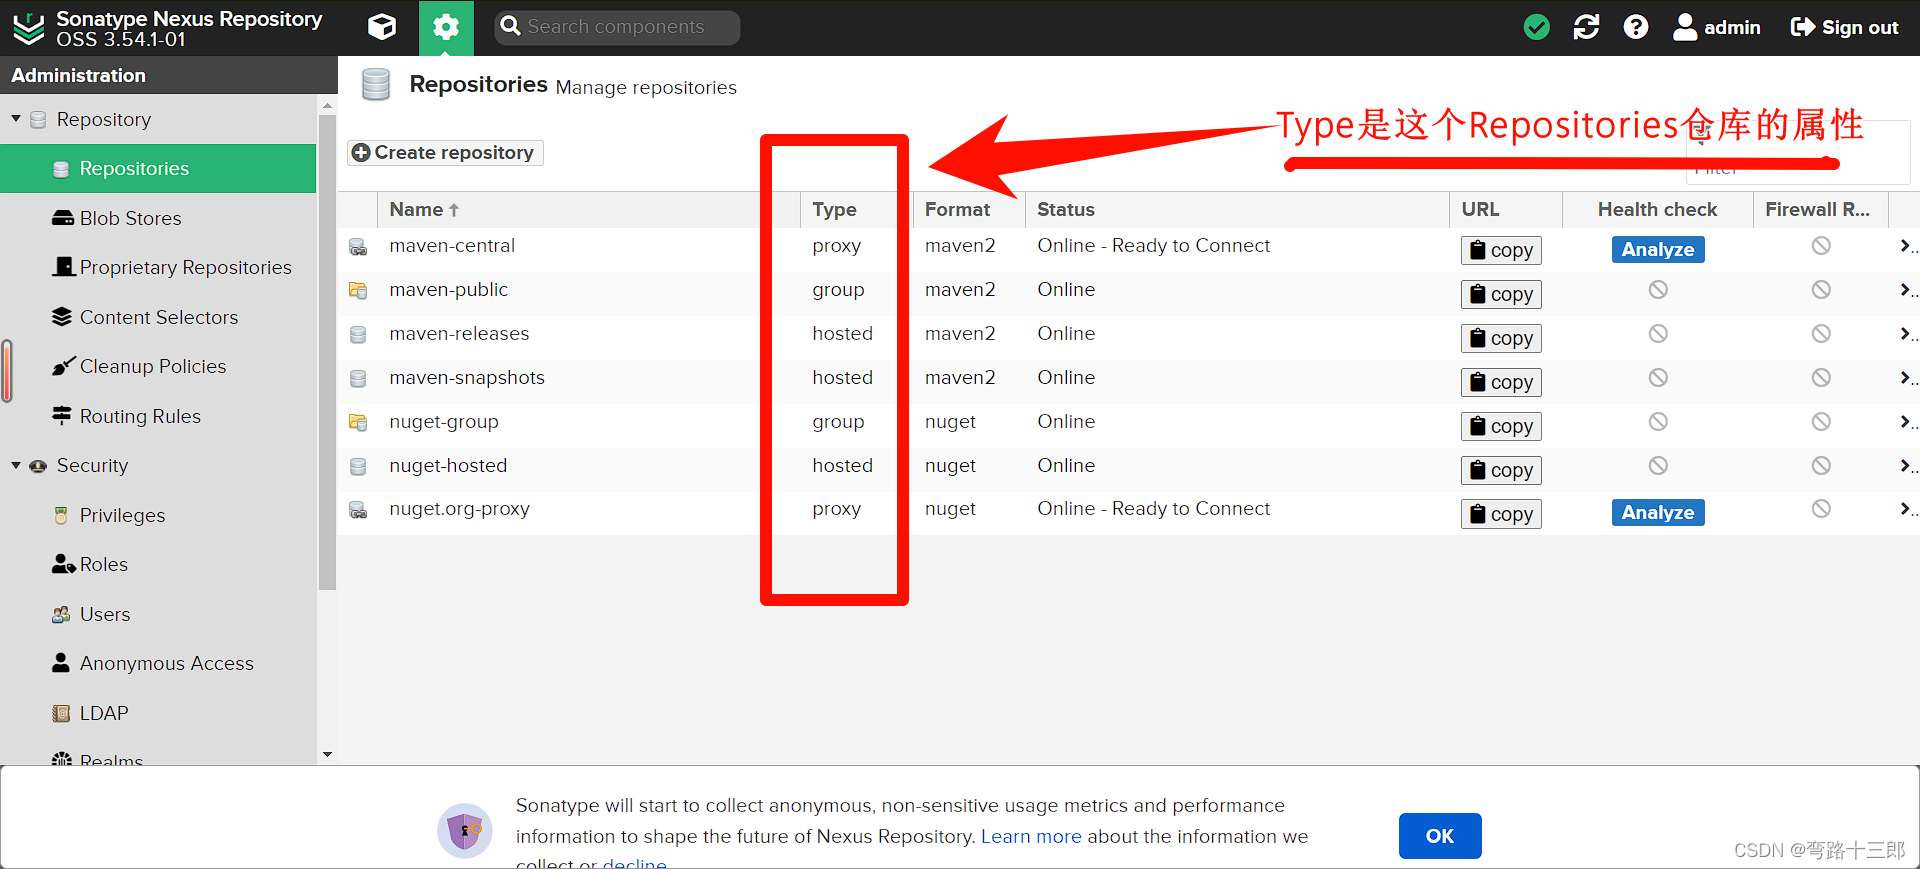Copy URL of nuget.org-proxy
This screenshot has height=869, width=1920.
click(x=1501, y=514)
